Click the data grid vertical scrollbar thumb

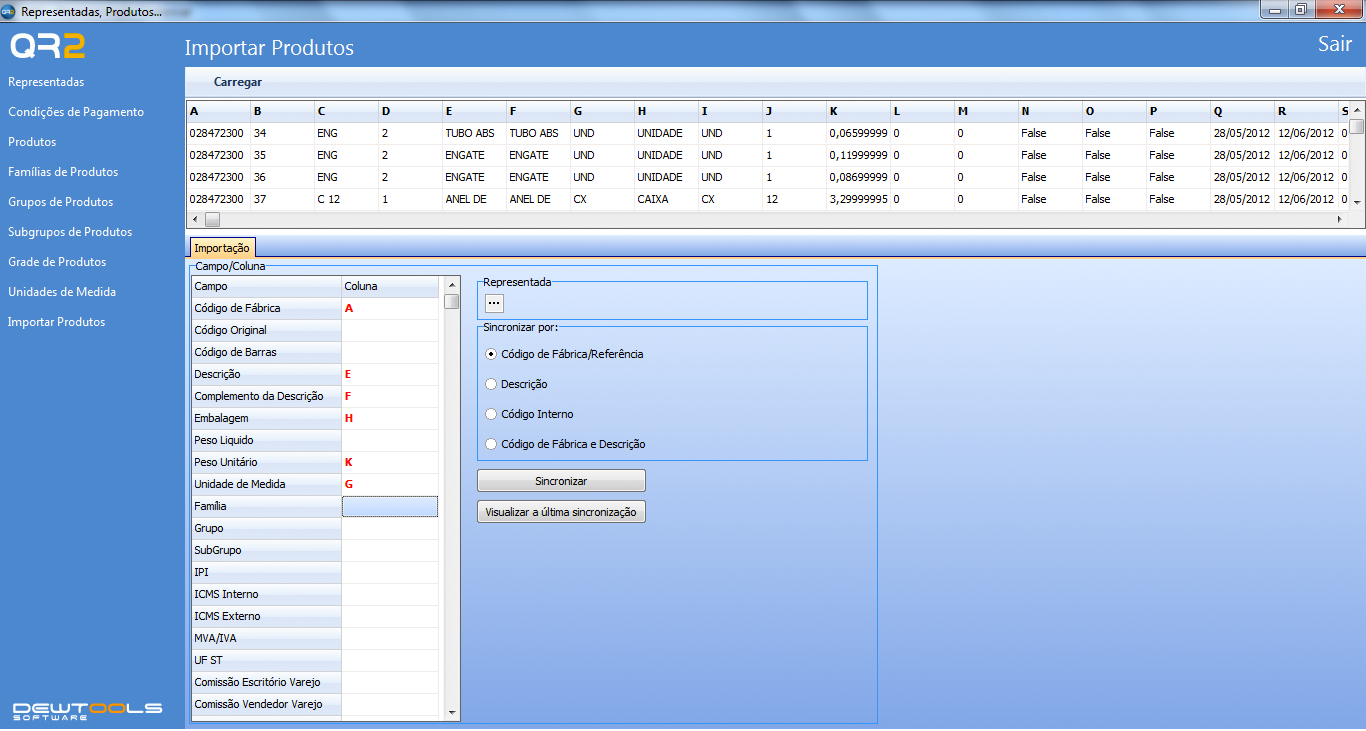coord(1357,126)
